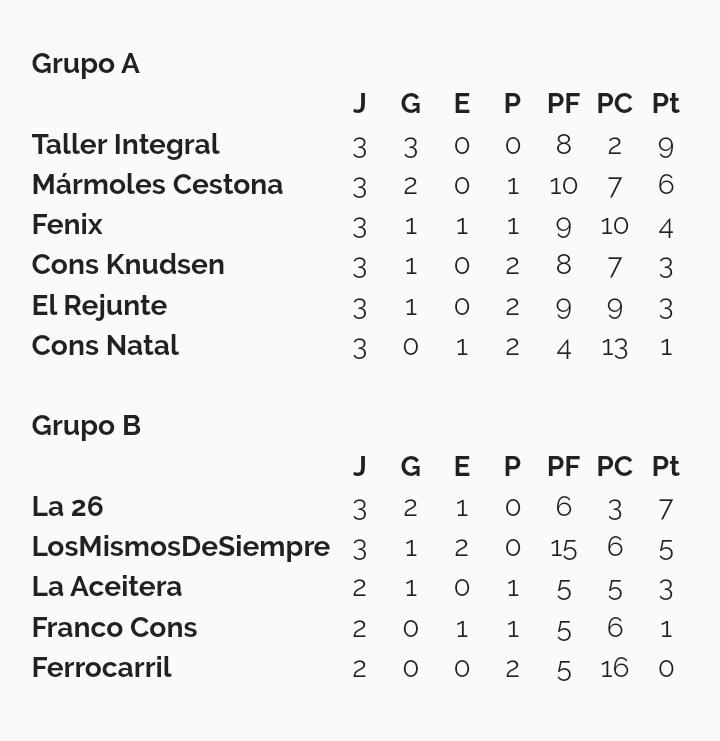Screen dimensions: 720x741
Task: Select the Franco Cons team name
Action: coord(114,628)
